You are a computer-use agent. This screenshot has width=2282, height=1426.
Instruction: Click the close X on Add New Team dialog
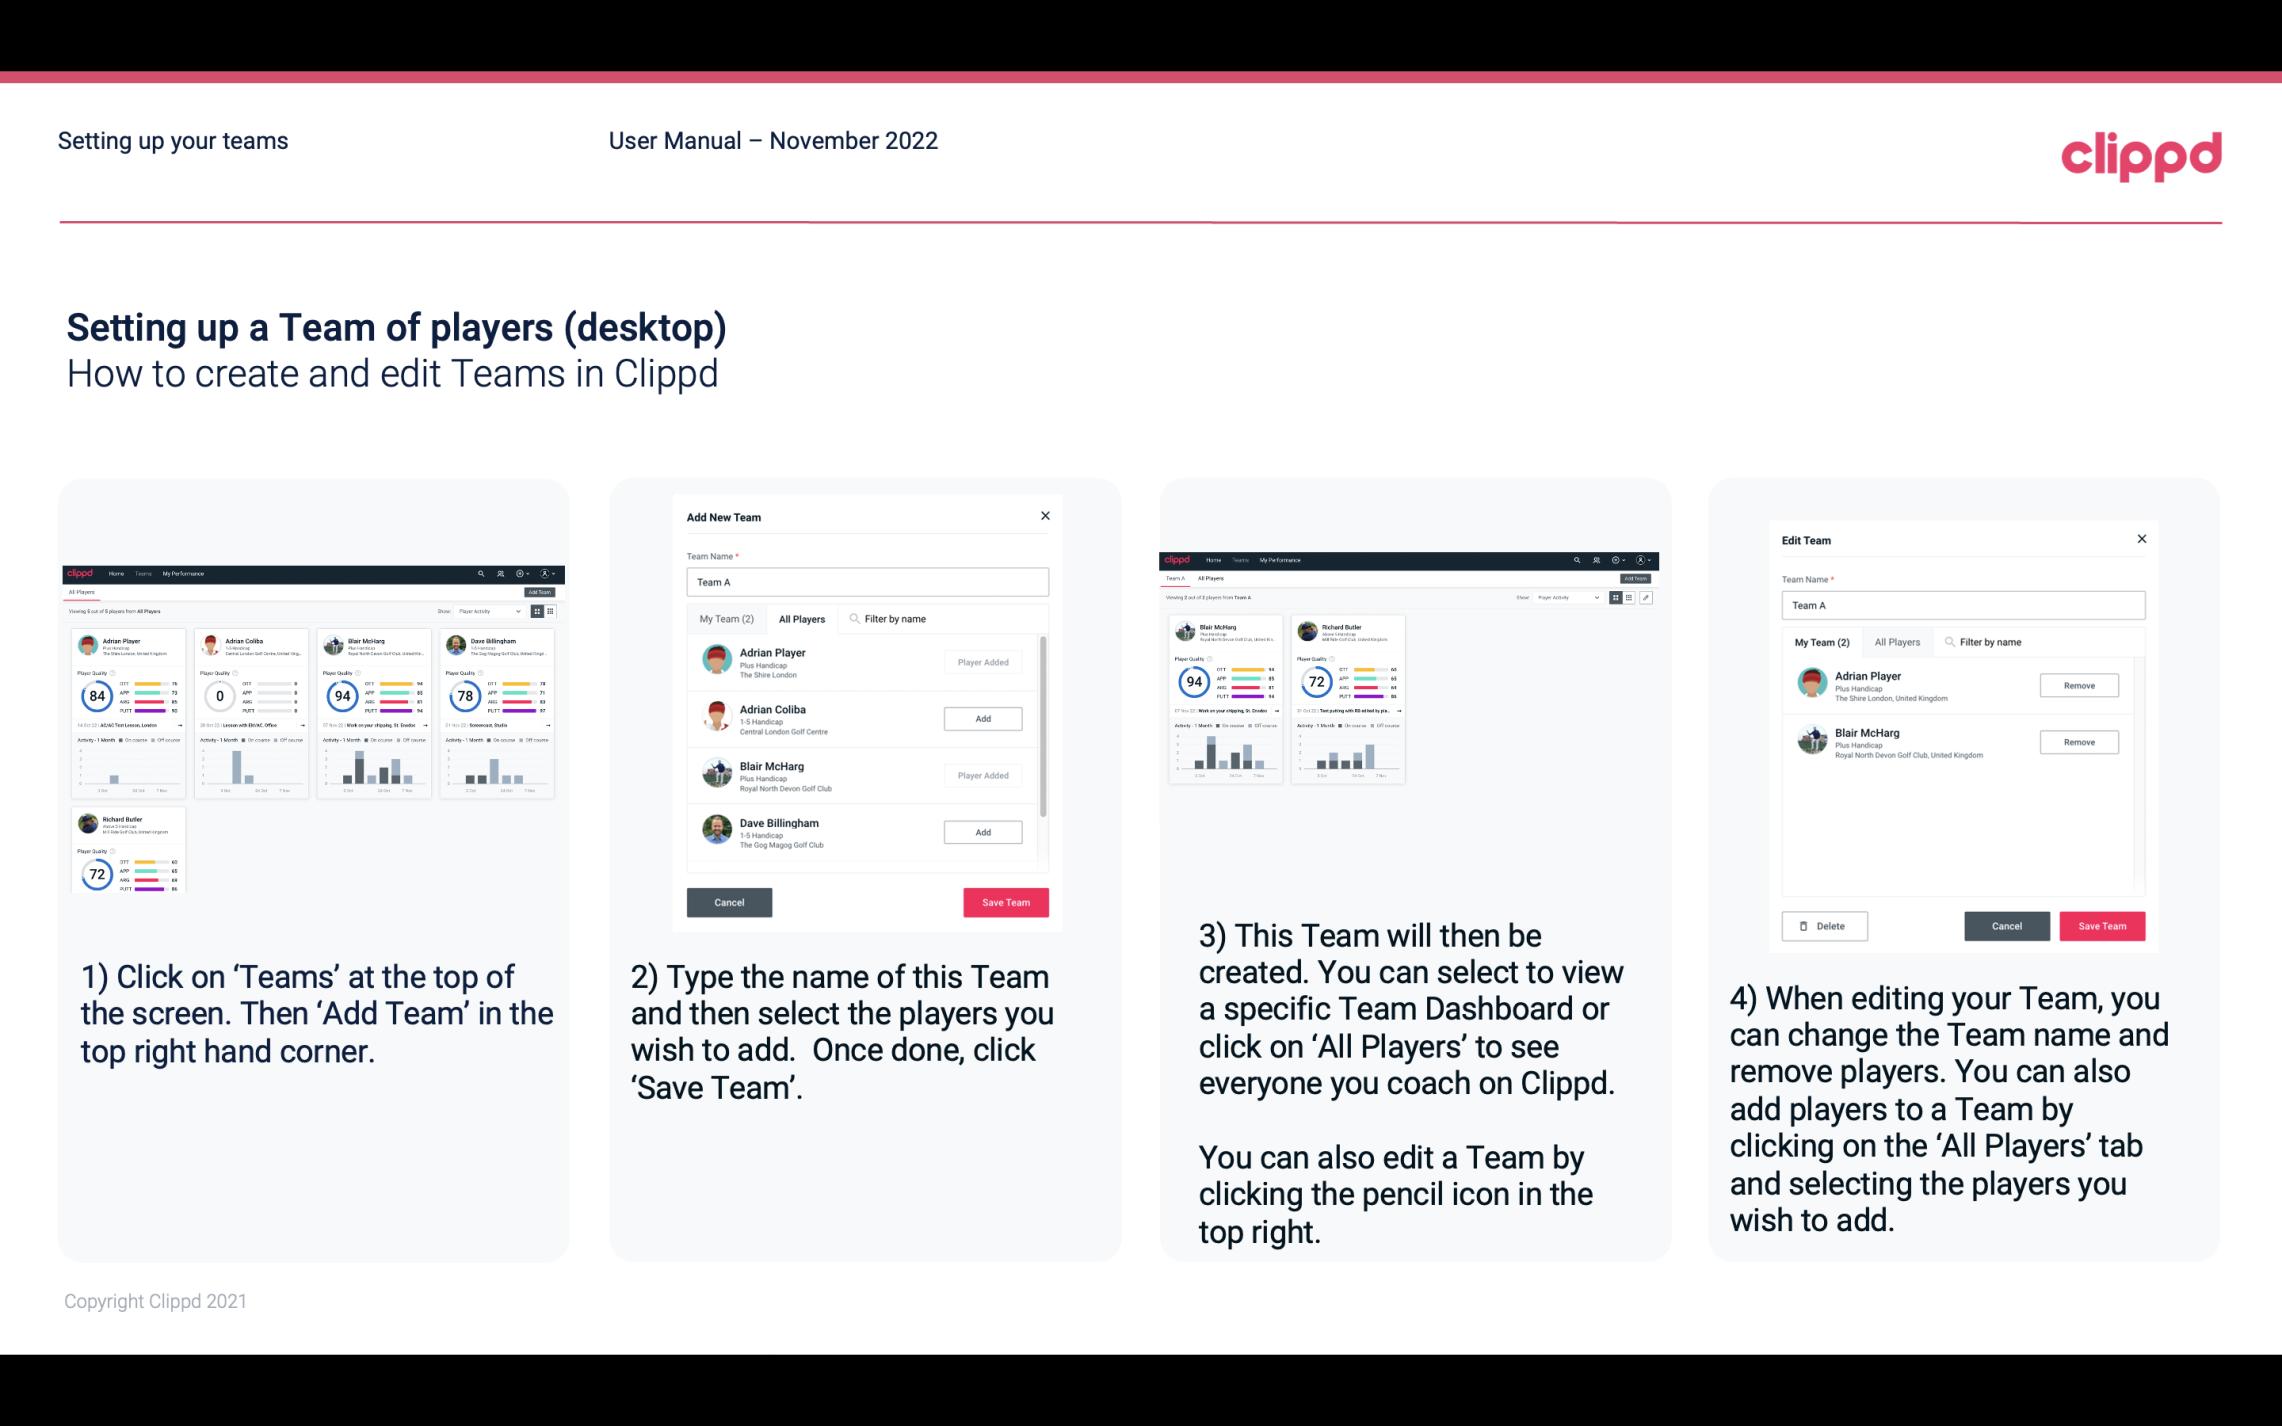[x=1045, y=516]
